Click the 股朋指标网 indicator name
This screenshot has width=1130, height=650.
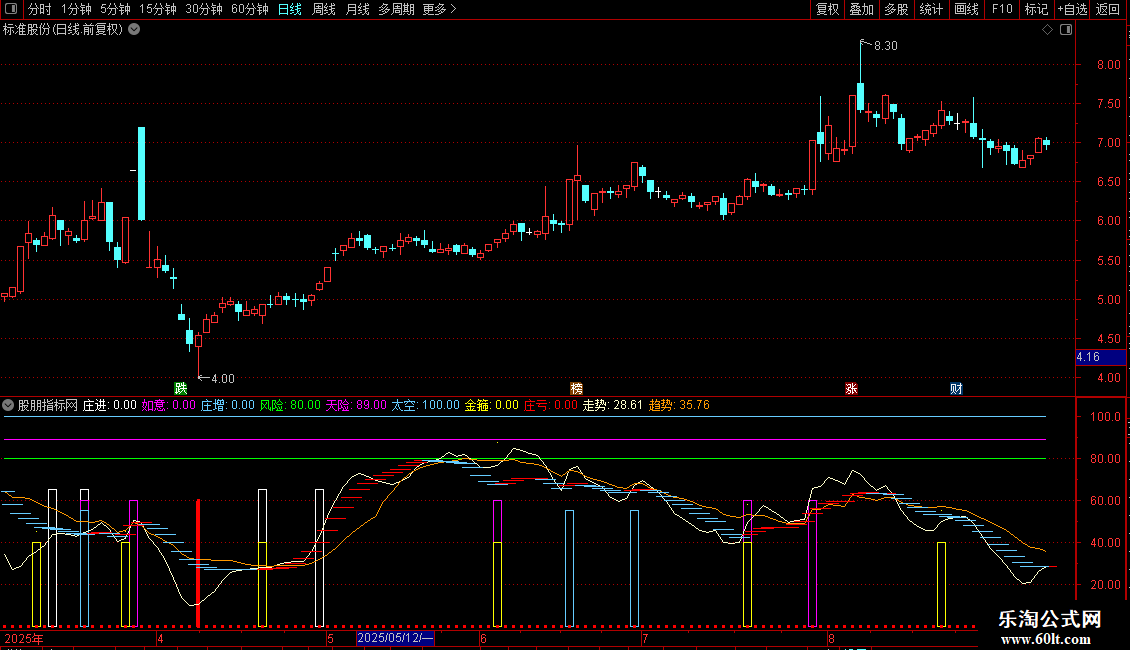(48, 405)
